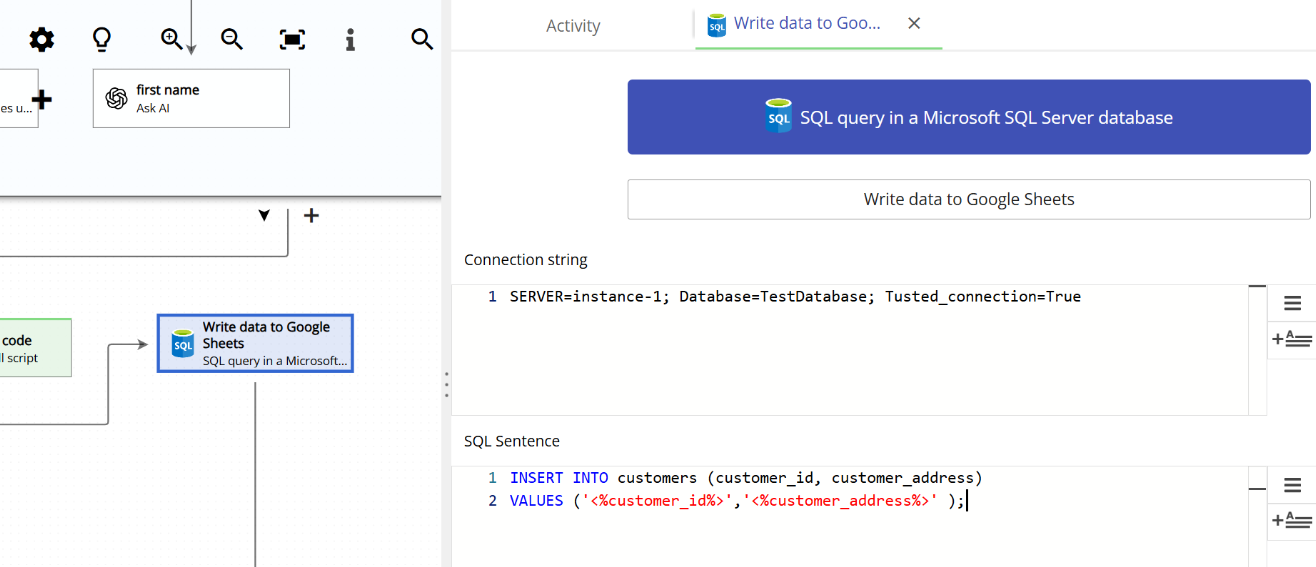Image resolution: width=1316 pixels, height=567 pixels.
Task: Click SQL query in Microsoft SQL Server button
Action: (x=969, y=117)
